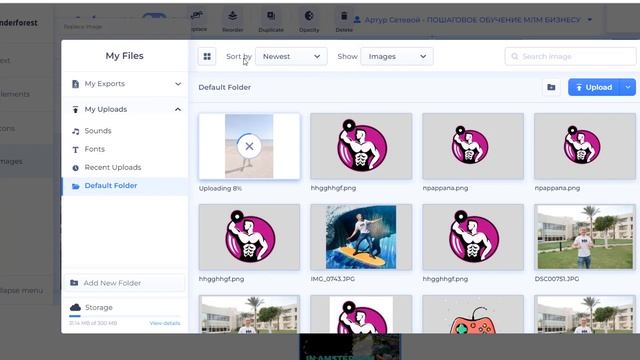The height and width of the screenshot is (360, 640).
Task: Cancel the uploading image with the X
Action: tap(249, 146)
